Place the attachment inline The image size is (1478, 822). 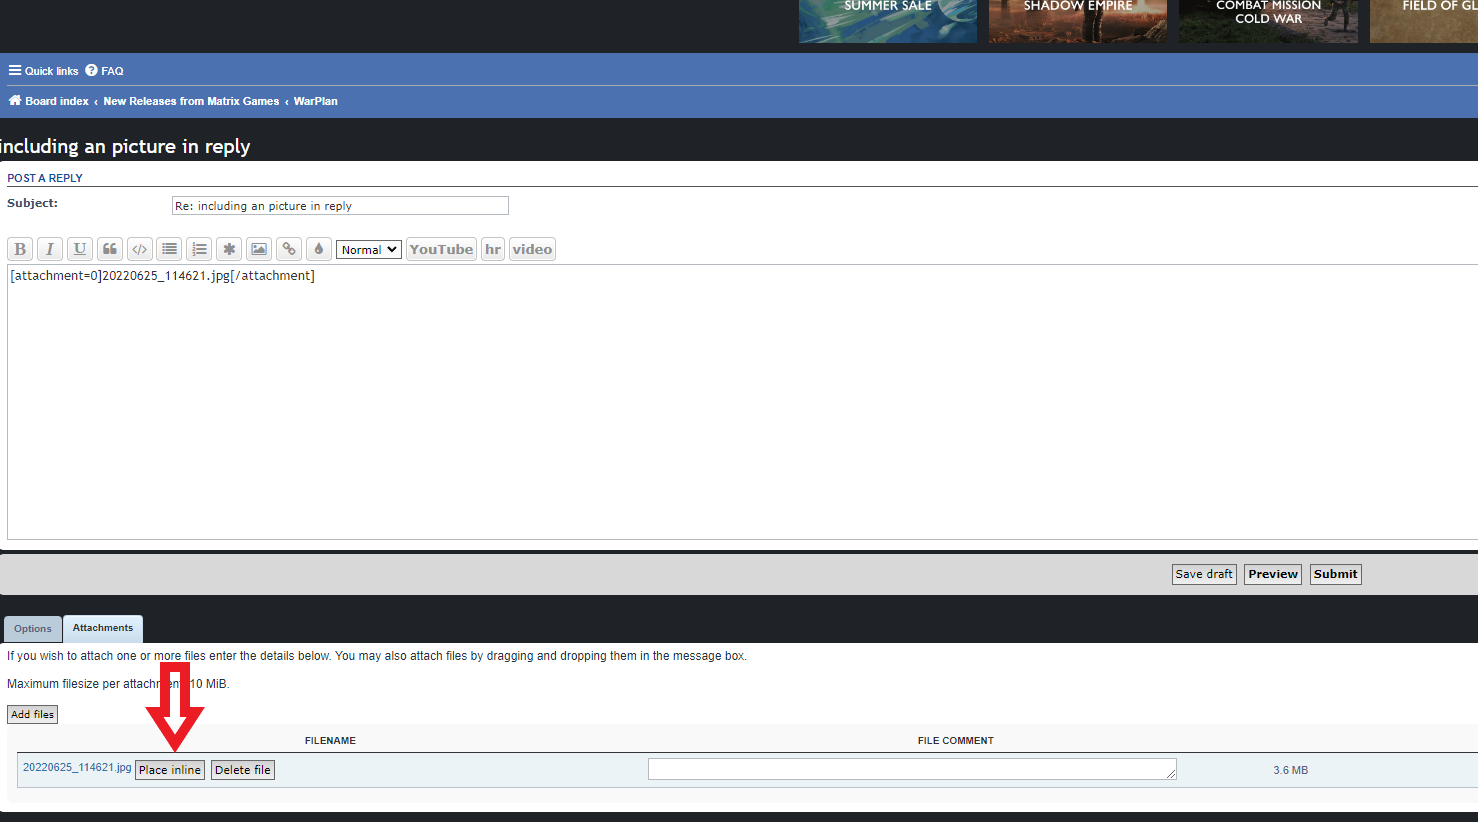170,770
